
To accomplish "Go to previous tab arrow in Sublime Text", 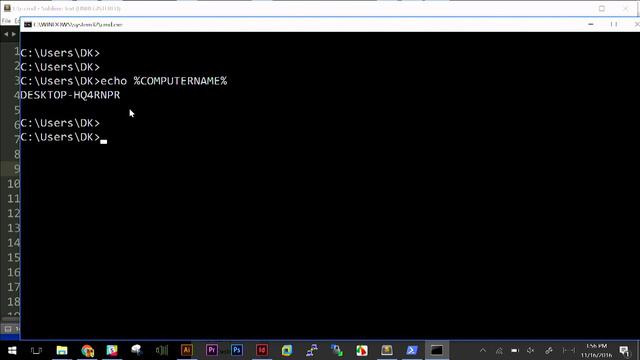I will pyautogui.click(x=6, y=34).
